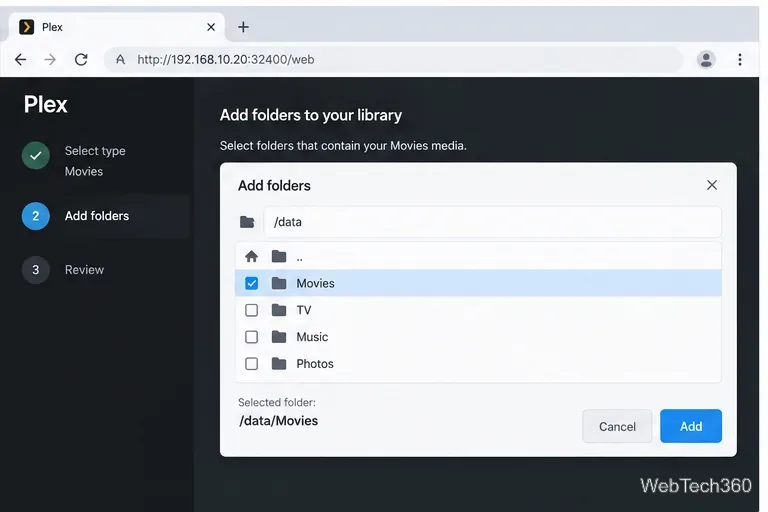Select the Plex browser tab

click(117, 27)
